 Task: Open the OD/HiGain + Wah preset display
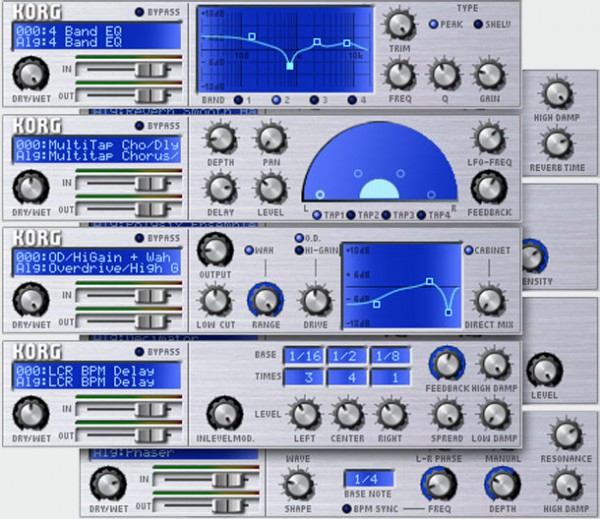97,263
